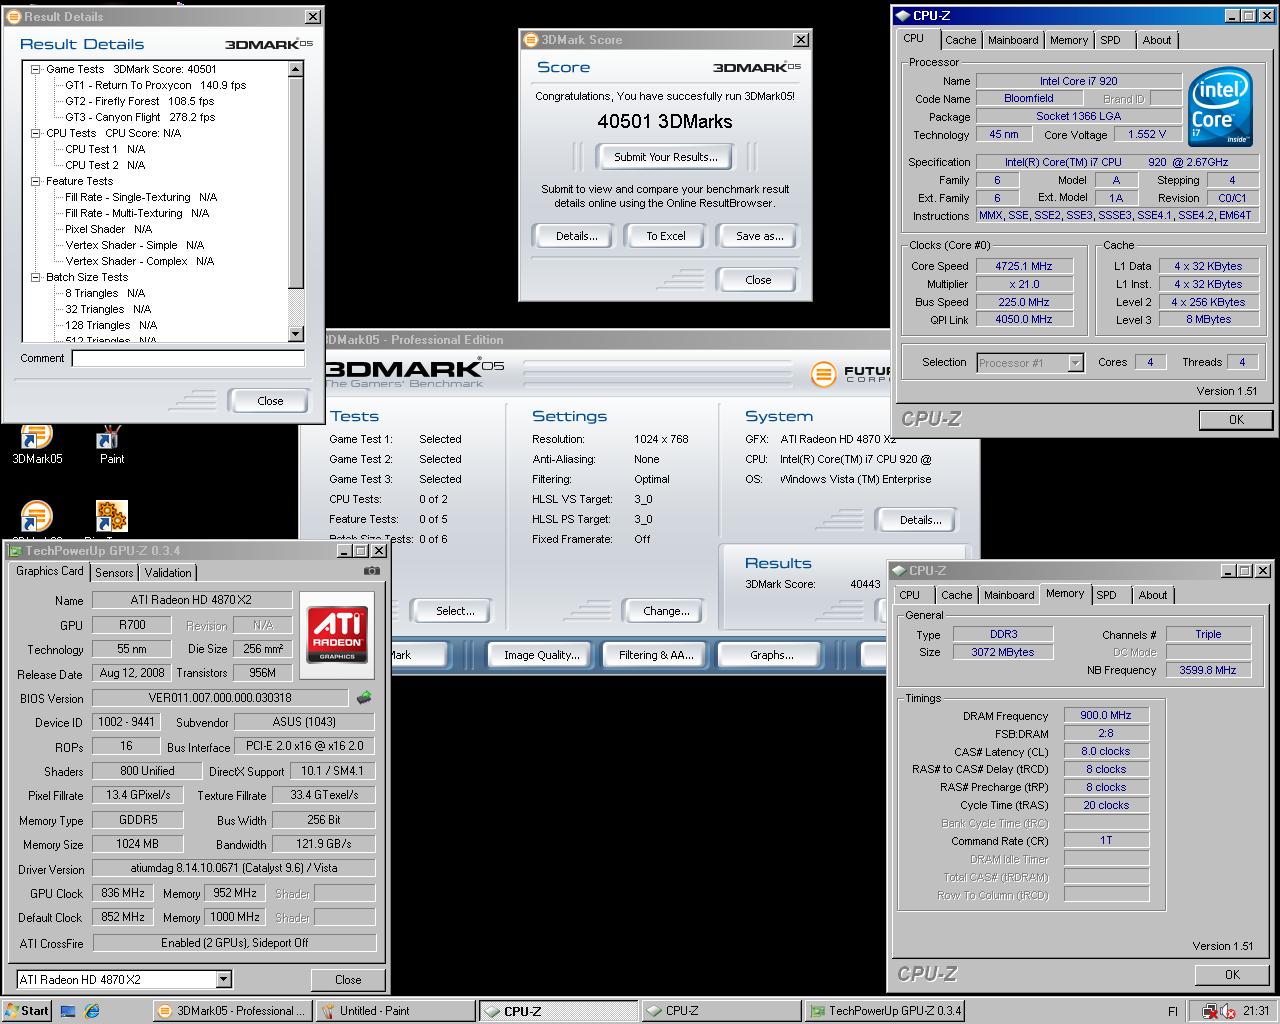Click the GPU-Z screenshot camera icon
The image size is (1280, 1024).
pos(372,571)
